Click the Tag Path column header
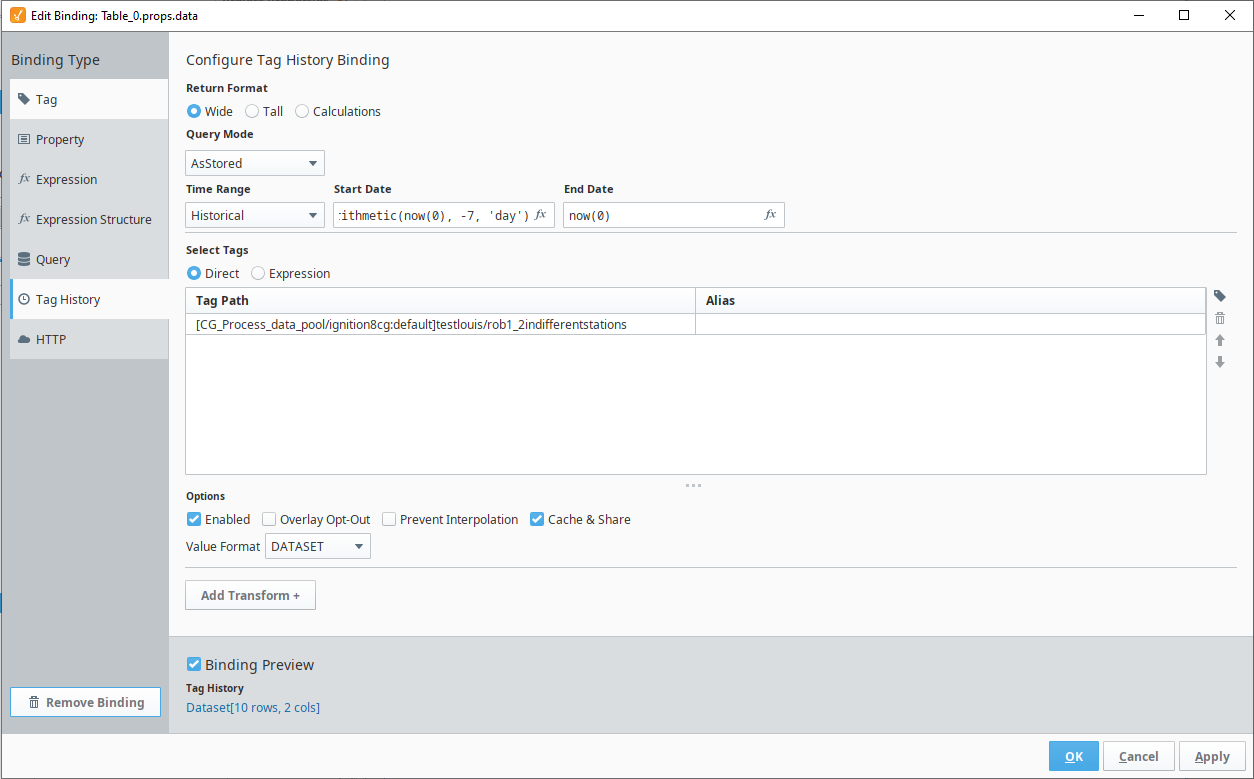 440,300
